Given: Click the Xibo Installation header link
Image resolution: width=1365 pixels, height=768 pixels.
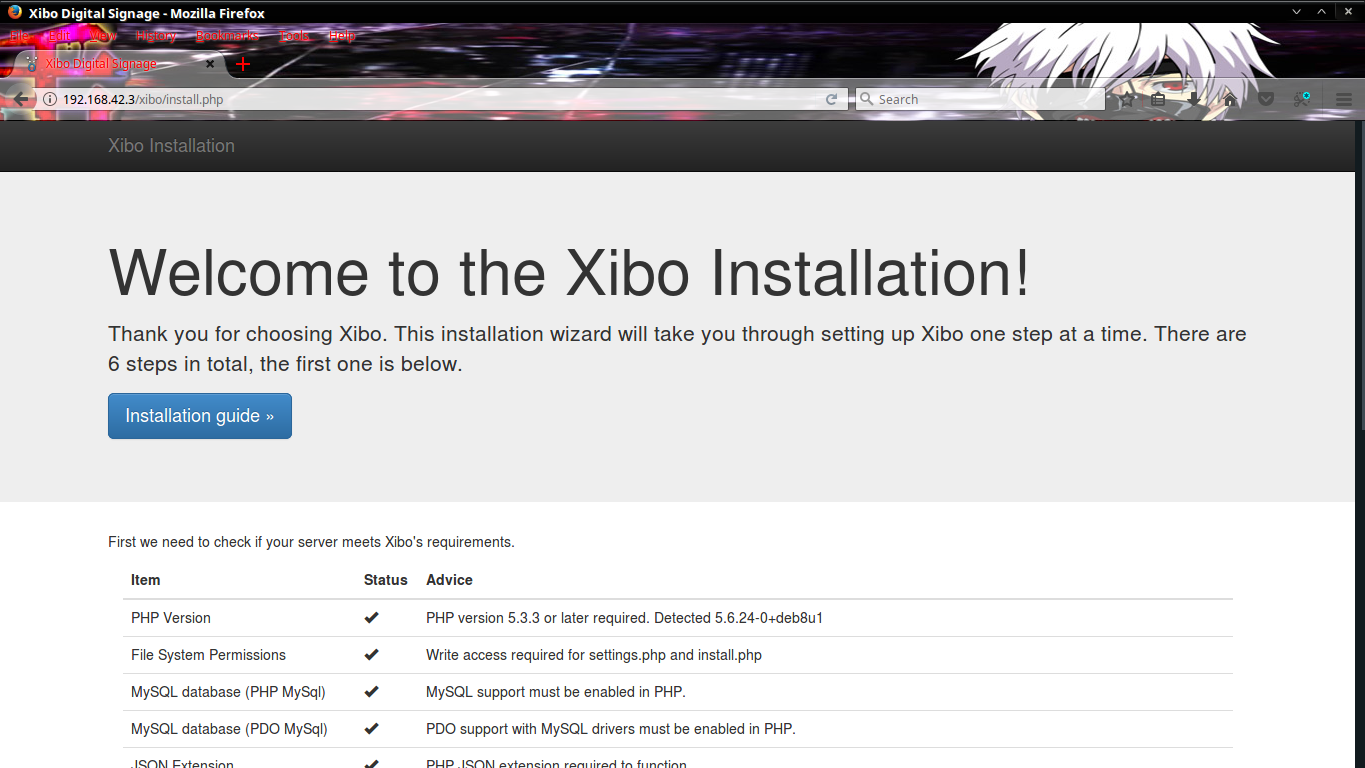Looking at the screenshot, I should click(x=171, y=146).
